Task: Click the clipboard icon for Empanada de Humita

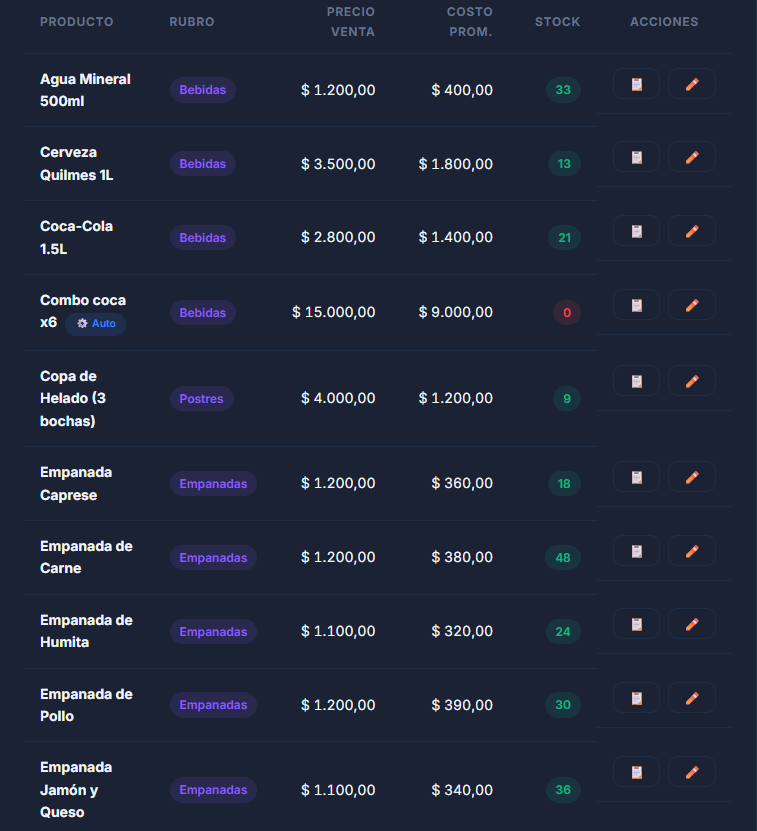Action: click(636, 624)
